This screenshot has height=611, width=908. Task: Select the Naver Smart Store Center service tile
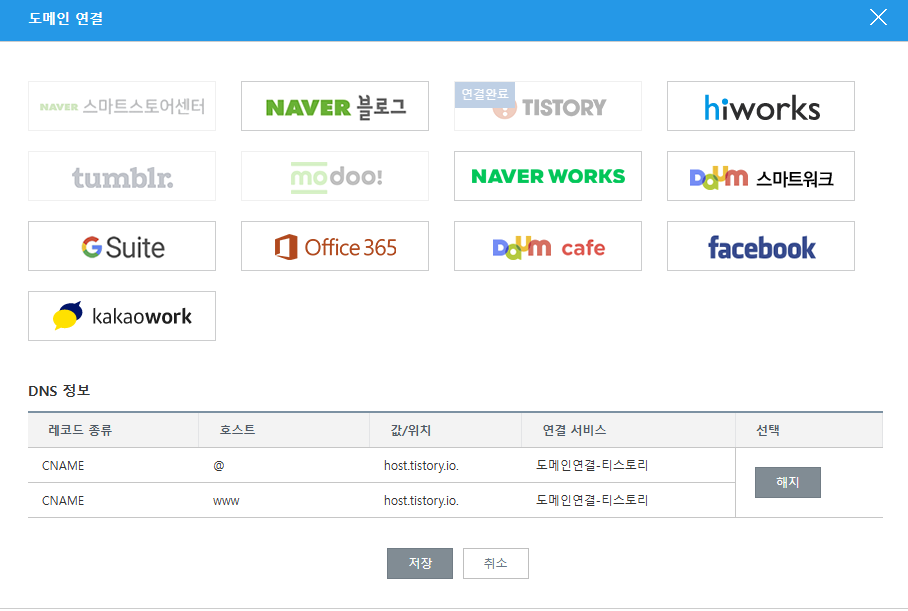122,106
